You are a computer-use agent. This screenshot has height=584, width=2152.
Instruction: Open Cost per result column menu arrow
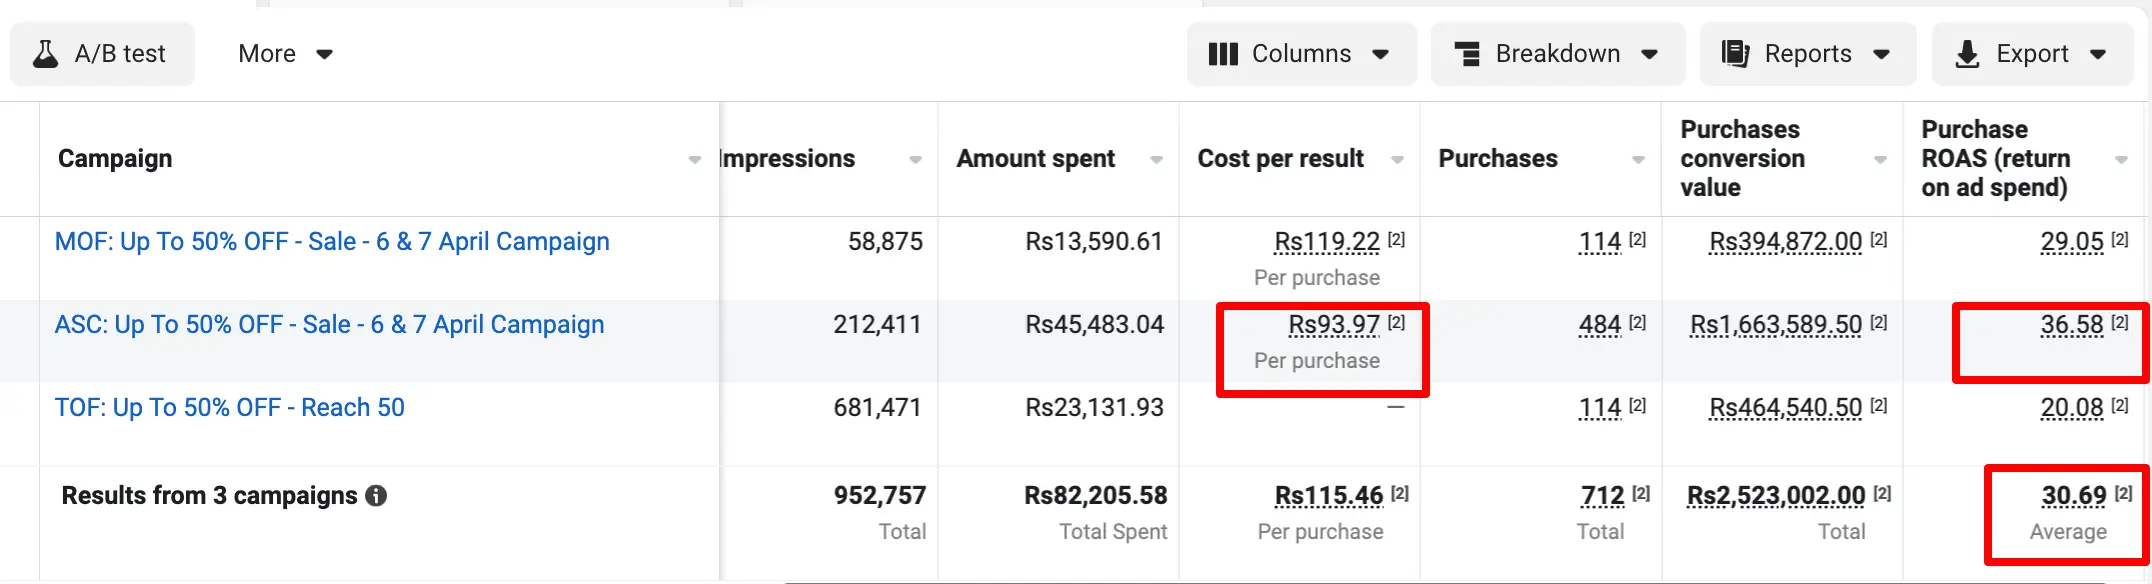1397,160
